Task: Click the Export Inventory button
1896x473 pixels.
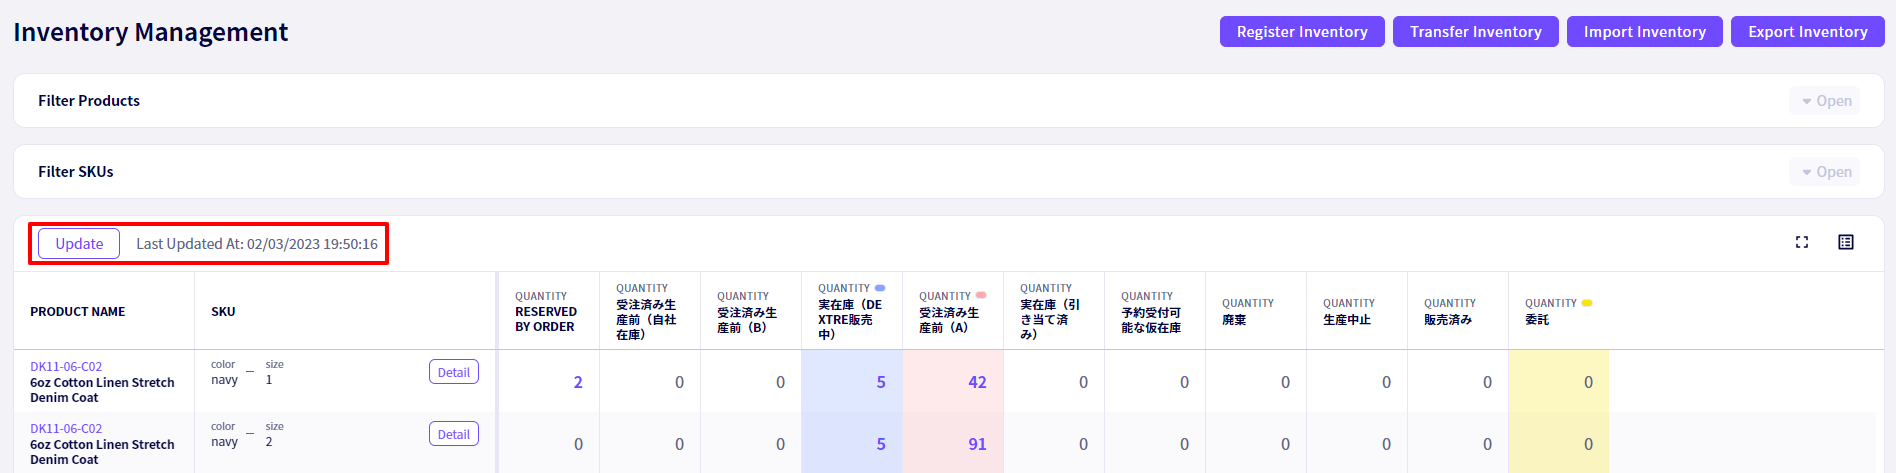Action: pos(1808,31)
